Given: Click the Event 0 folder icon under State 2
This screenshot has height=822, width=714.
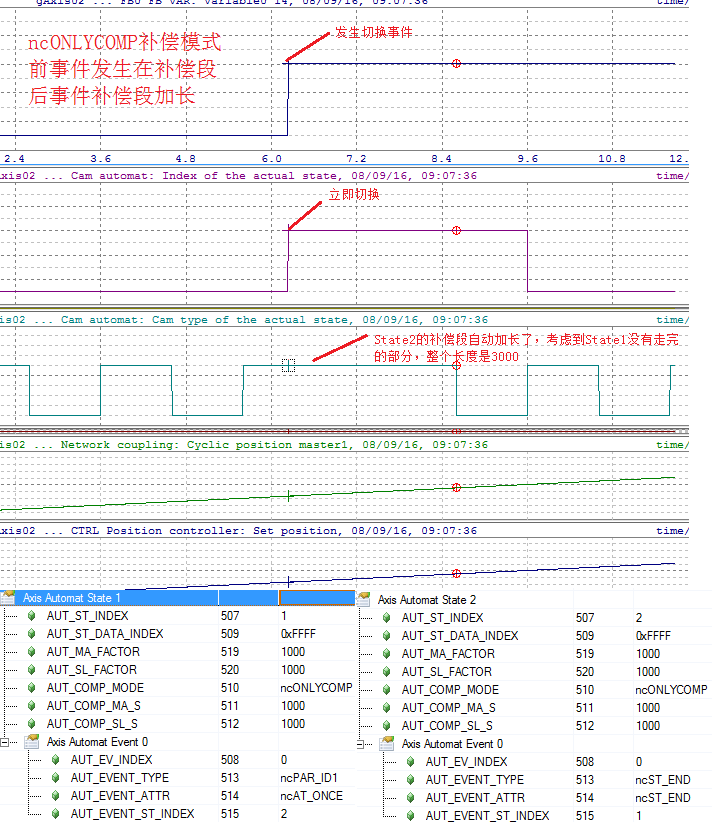Looking at the screenshot, I should (387, 743).
